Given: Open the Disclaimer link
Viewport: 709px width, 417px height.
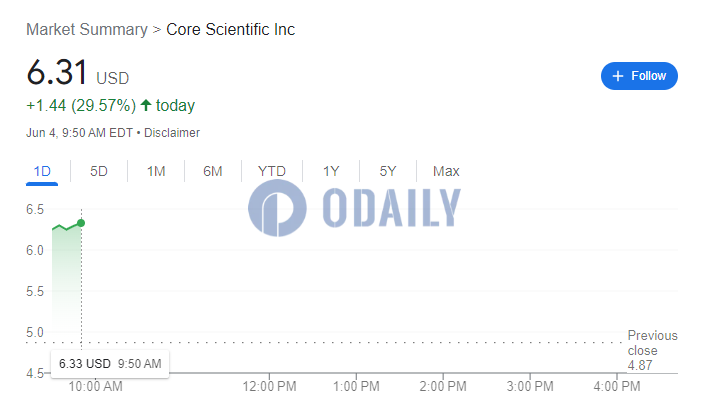Looking at the screenshot, I should (172, 133).
